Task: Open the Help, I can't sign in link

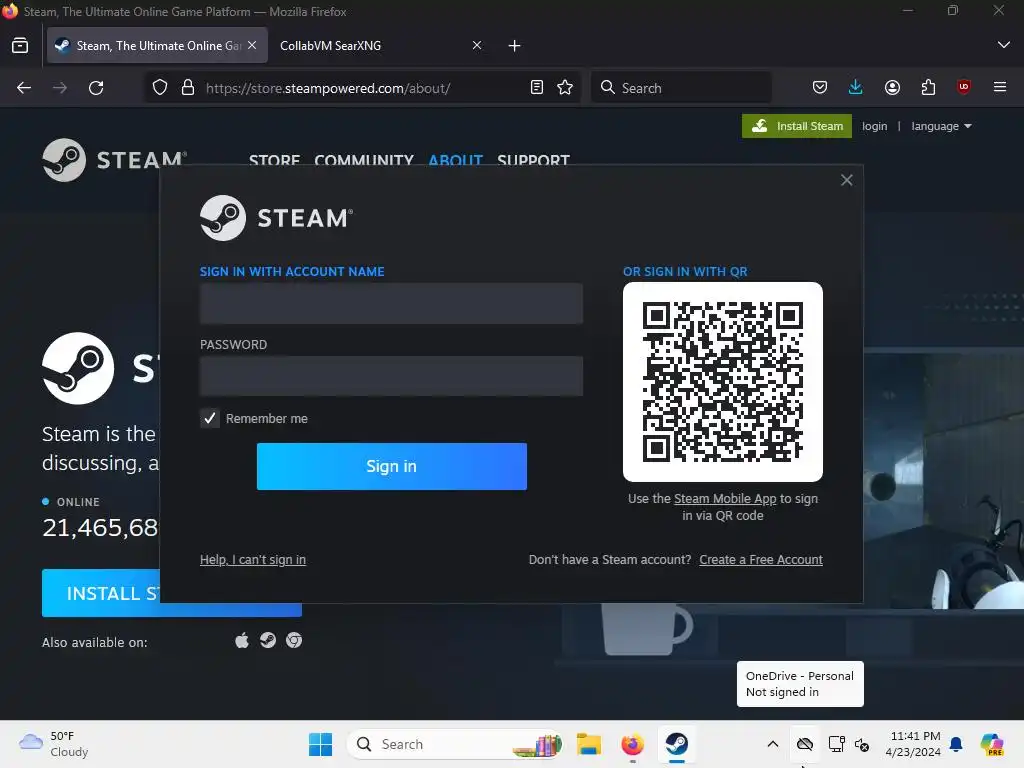Action: (253, 560)
